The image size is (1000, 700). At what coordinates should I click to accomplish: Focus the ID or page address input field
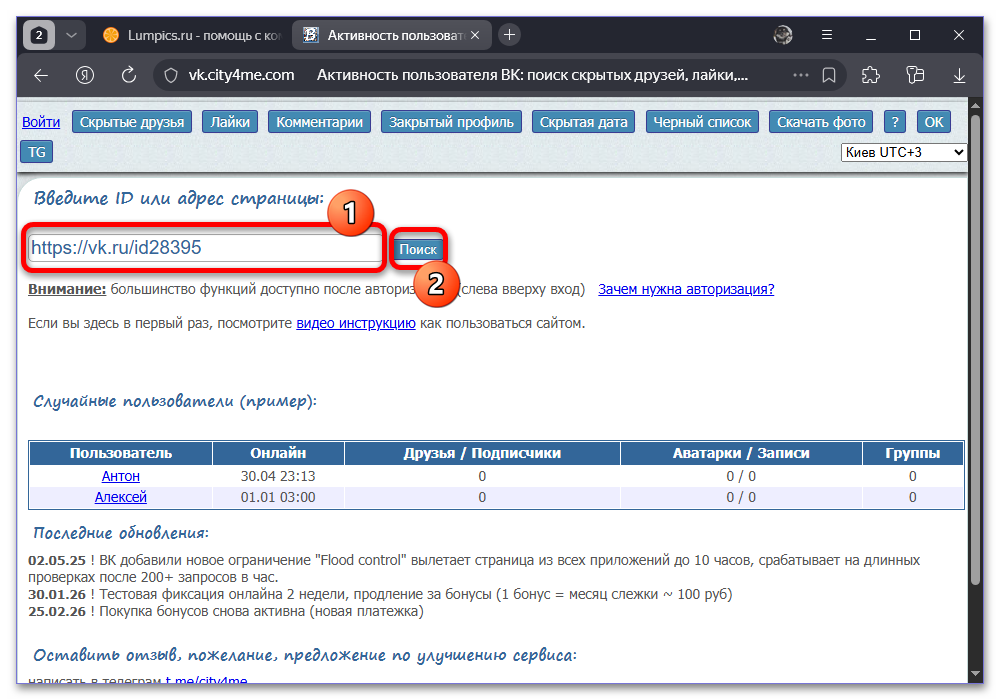click(205, 247)
